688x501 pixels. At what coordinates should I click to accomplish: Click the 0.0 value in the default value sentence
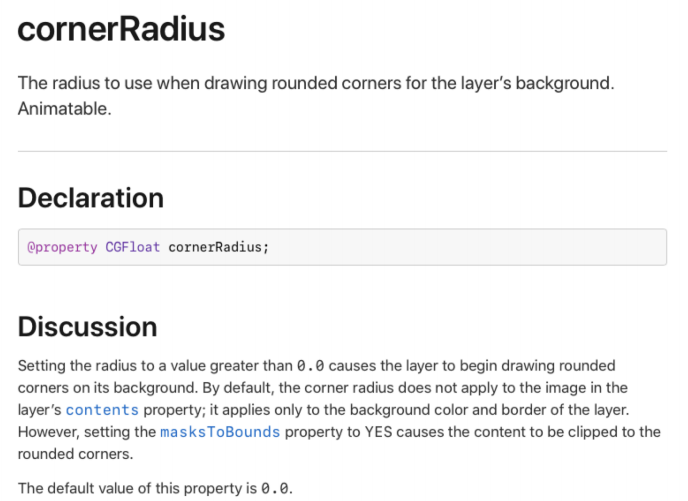(276, 489)
